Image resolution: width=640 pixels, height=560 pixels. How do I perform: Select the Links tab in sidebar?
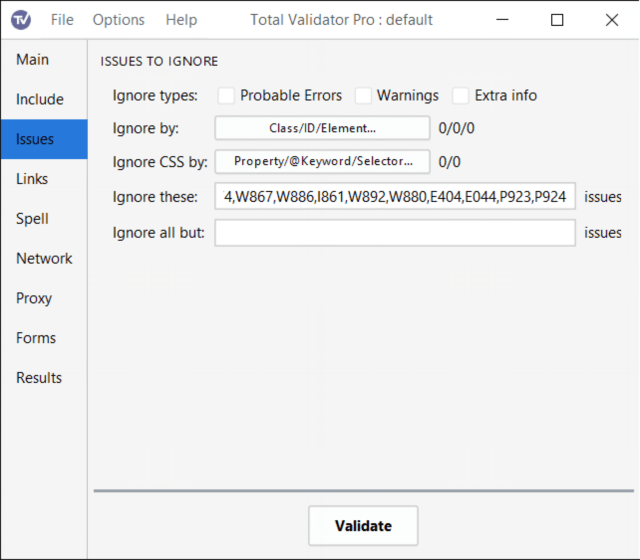pos(32,179)
